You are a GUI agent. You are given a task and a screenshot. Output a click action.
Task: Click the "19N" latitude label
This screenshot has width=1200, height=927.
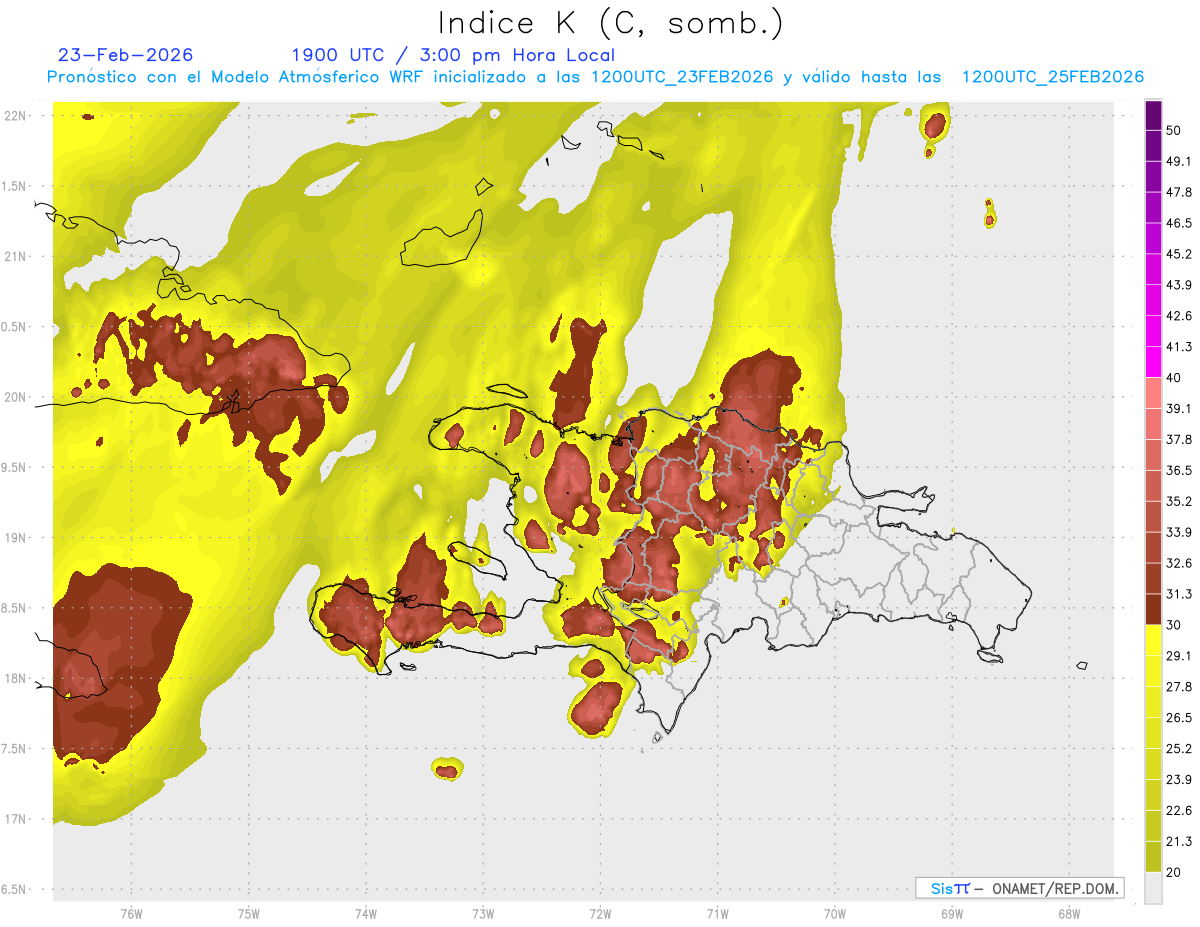(x=15, y=538)
